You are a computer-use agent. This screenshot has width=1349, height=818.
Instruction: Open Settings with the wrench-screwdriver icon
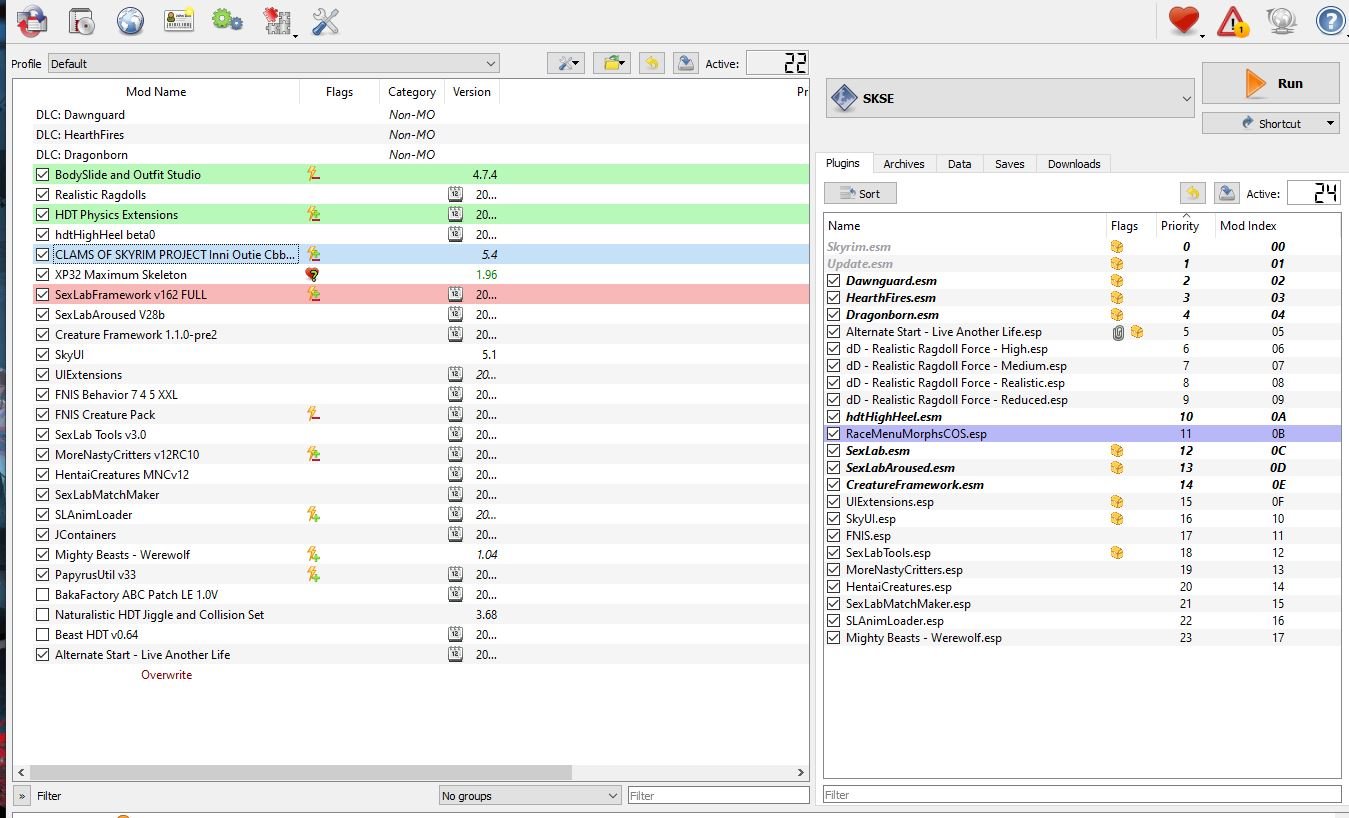pos(326,20)
